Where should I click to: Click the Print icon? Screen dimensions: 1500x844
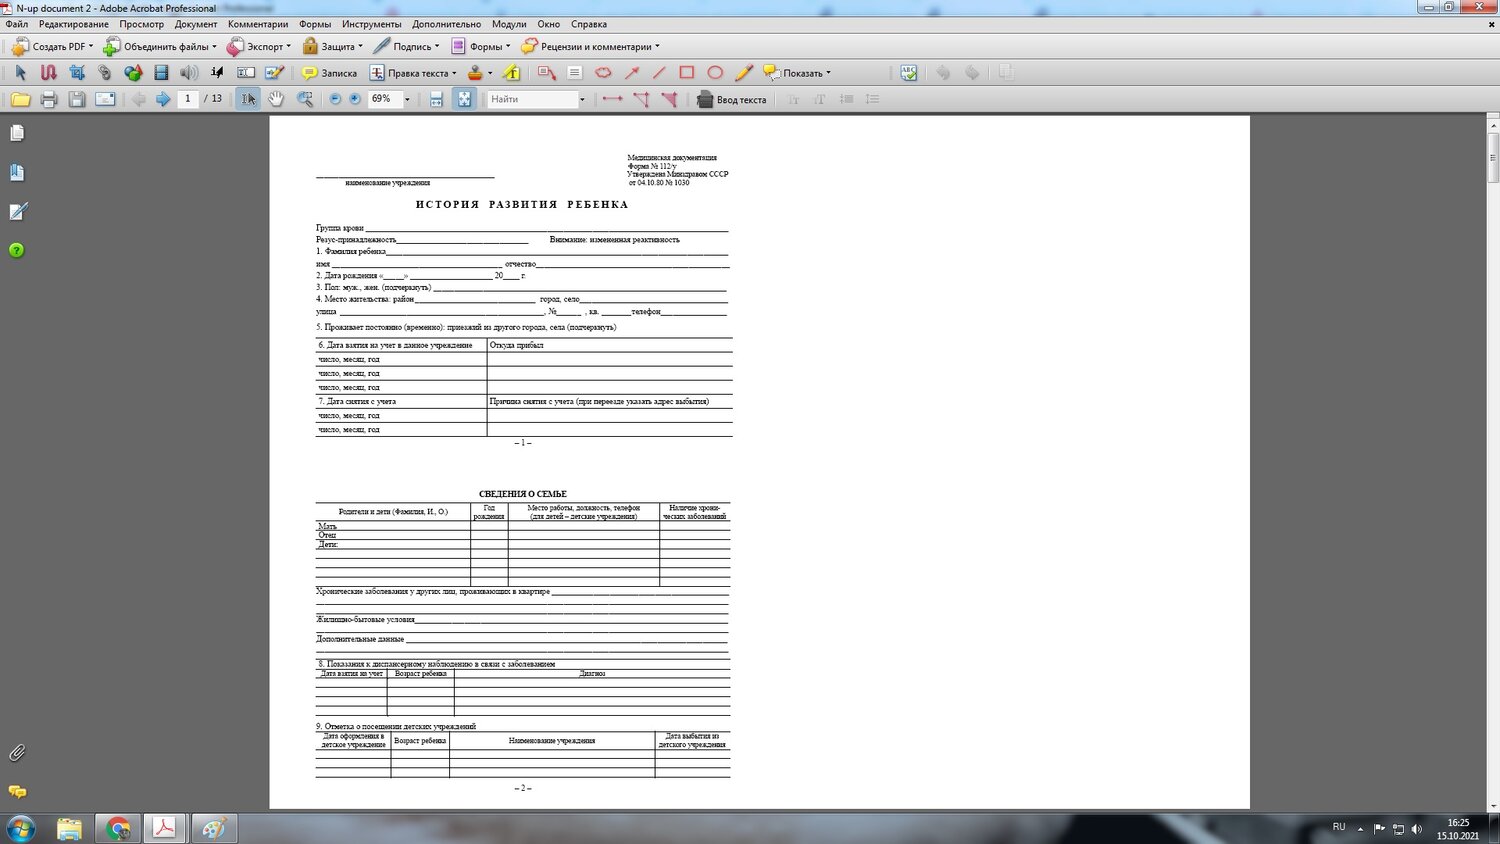[x=48, y=99]
